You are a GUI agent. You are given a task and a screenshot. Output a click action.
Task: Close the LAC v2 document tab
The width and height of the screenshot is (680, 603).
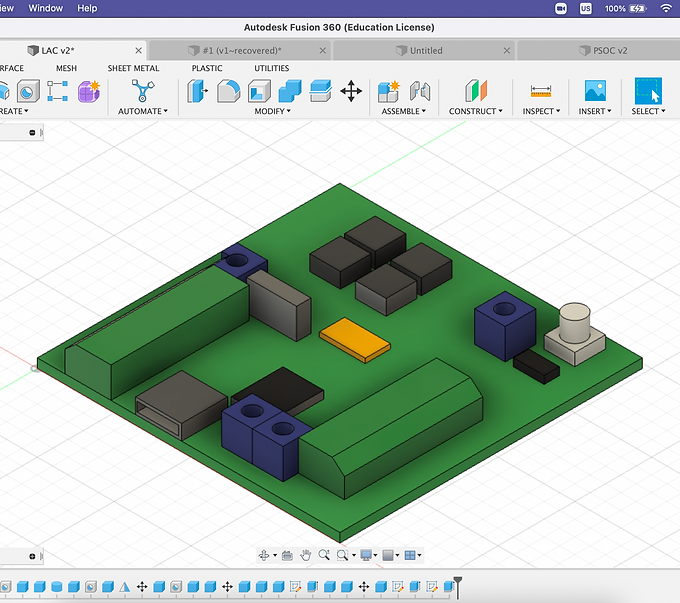(x=138, y=51)
